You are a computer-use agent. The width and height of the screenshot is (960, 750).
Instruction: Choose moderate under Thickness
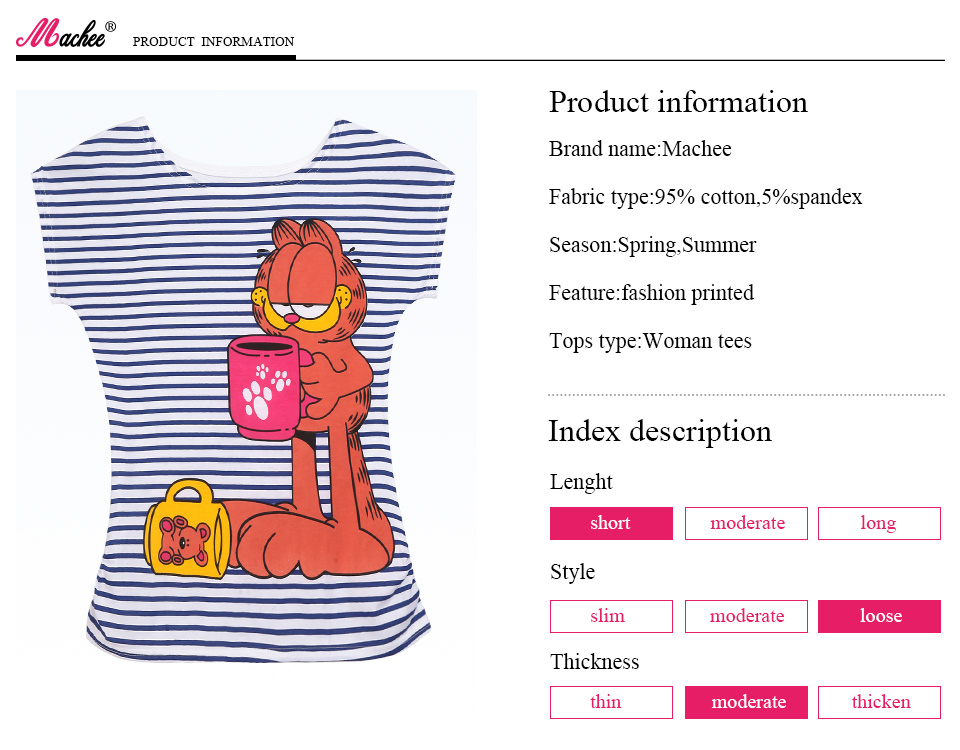pos(746,702)
